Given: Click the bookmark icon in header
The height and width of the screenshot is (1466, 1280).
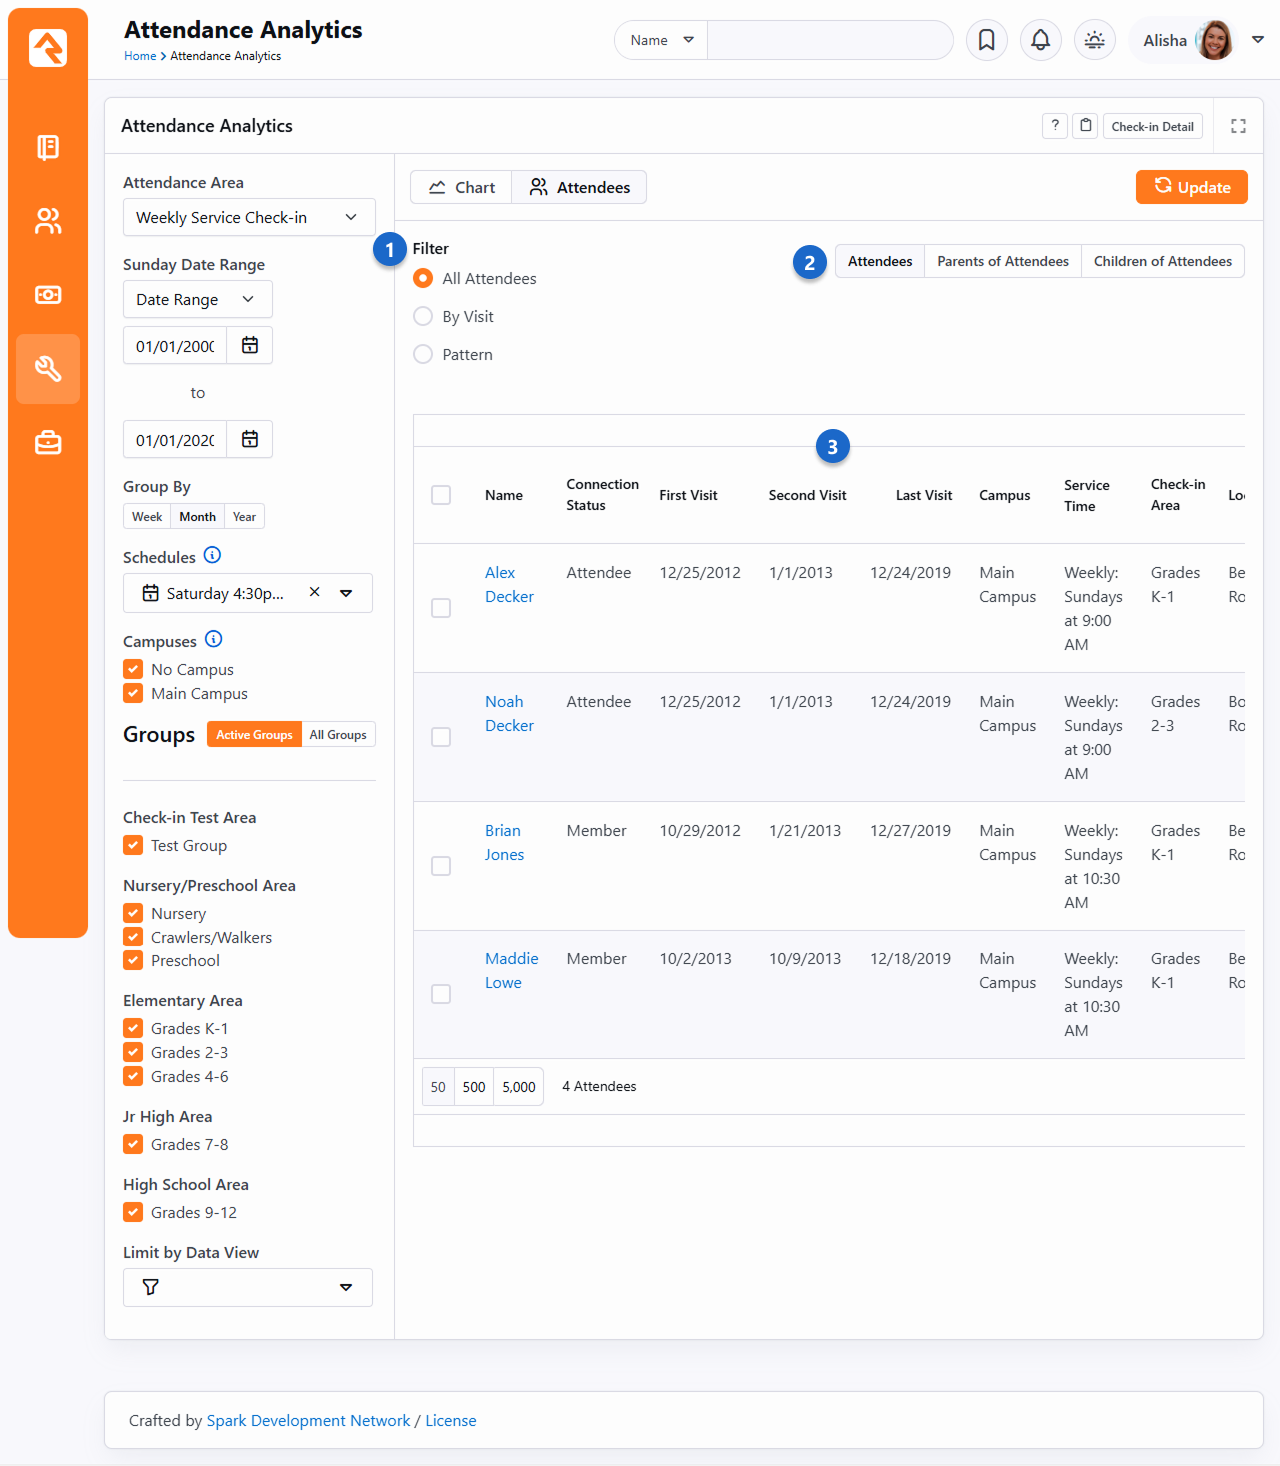Looking at the screenshot, I should 986,40.
